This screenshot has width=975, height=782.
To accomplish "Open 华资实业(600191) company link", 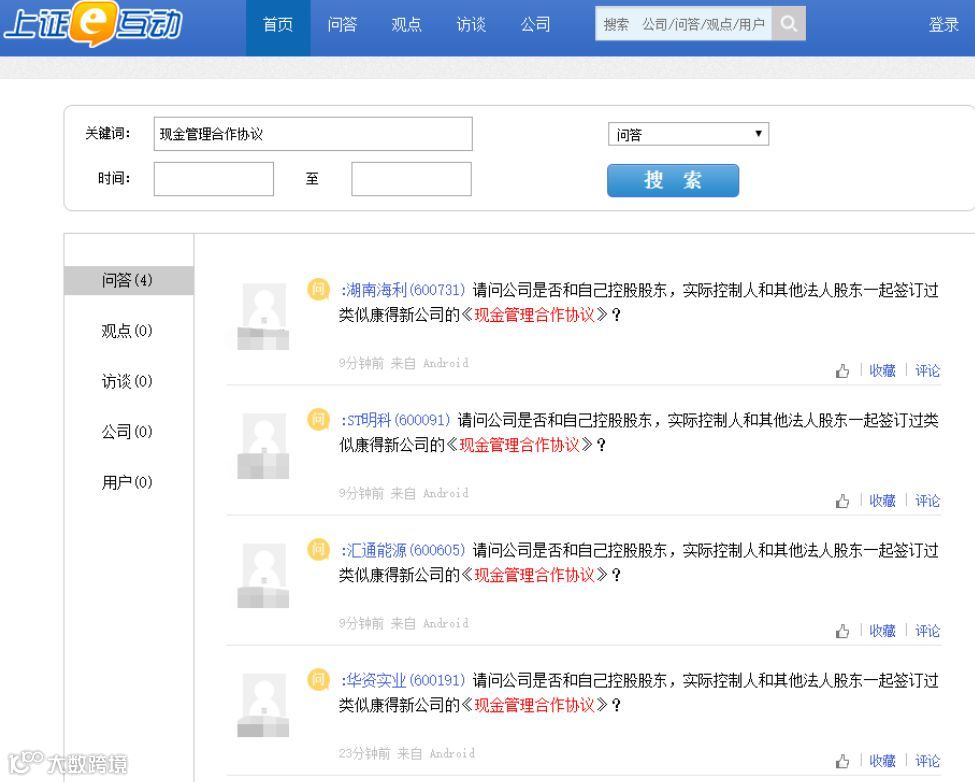I will (403, 680).
